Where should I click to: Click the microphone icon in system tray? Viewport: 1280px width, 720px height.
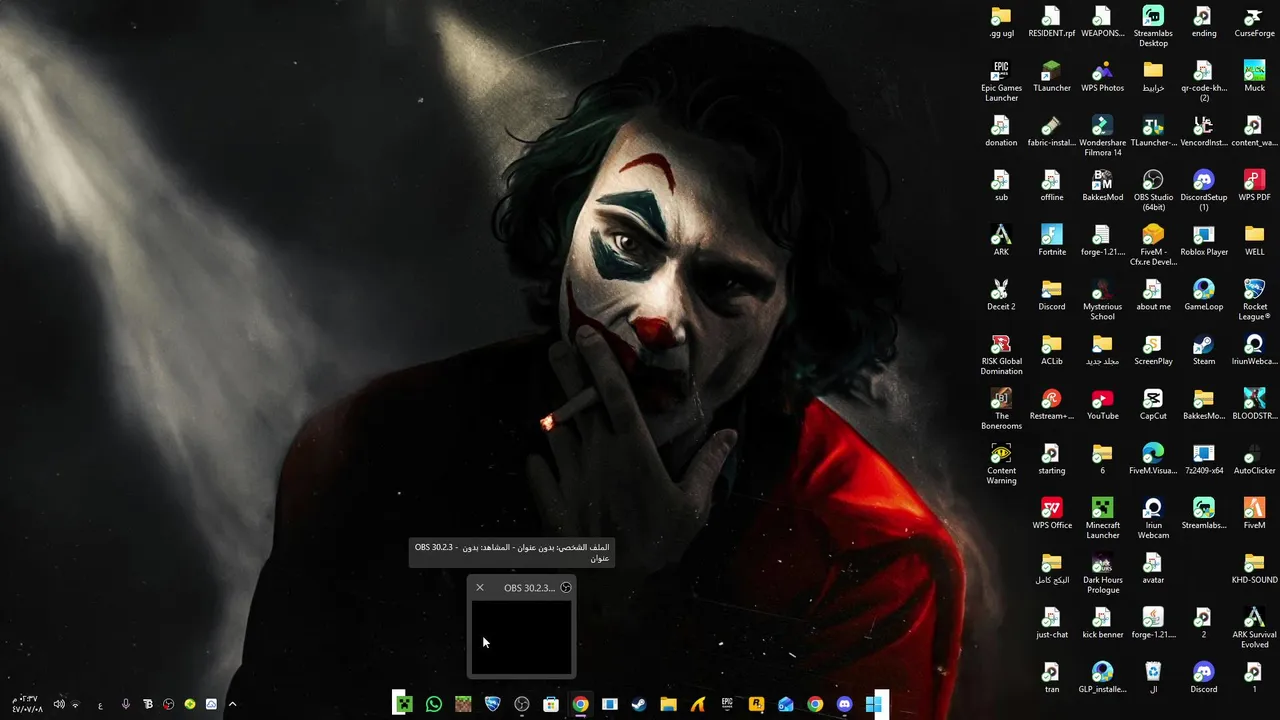click(x=126, y=704)
